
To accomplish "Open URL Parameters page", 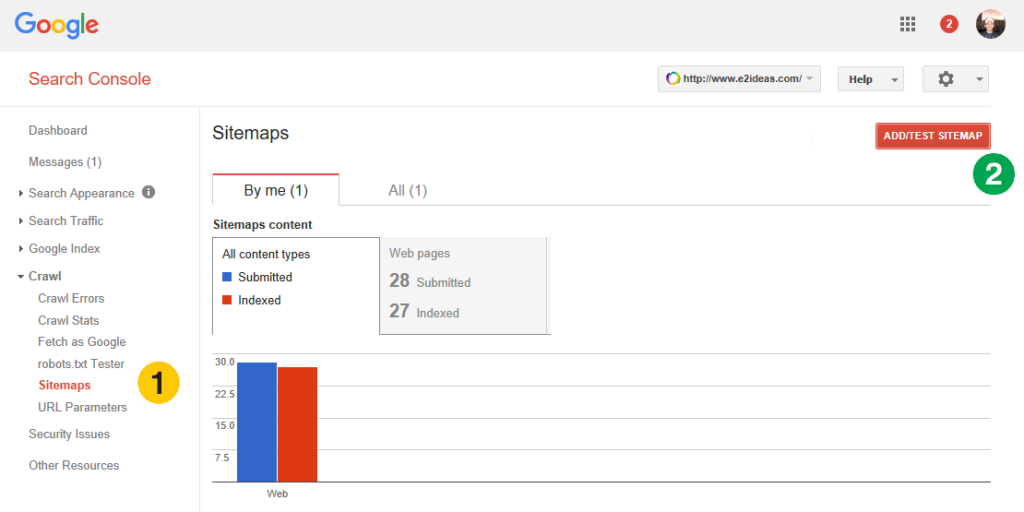I will click(82, 407).
